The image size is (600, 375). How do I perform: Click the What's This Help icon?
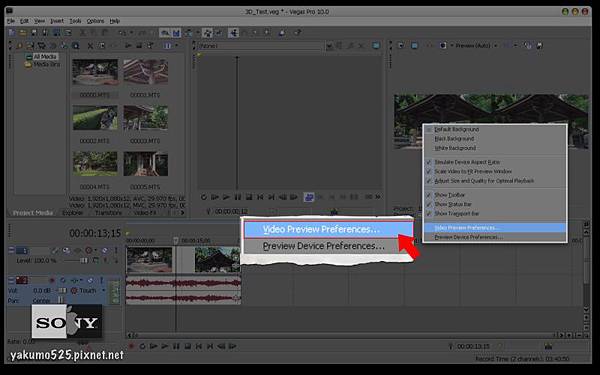click(297, 33)
